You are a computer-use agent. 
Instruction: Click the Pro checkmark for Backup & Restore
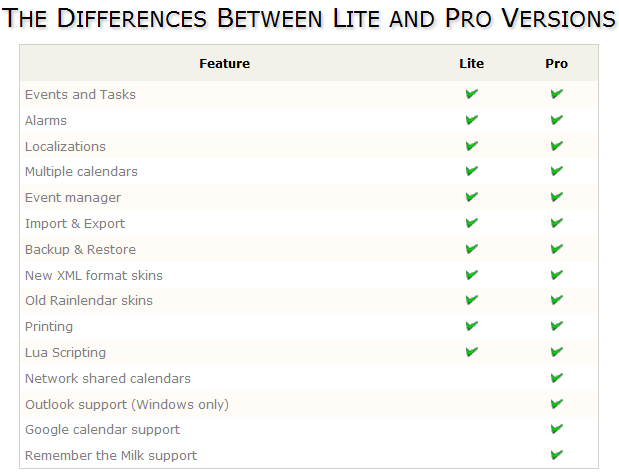point(557,249)
